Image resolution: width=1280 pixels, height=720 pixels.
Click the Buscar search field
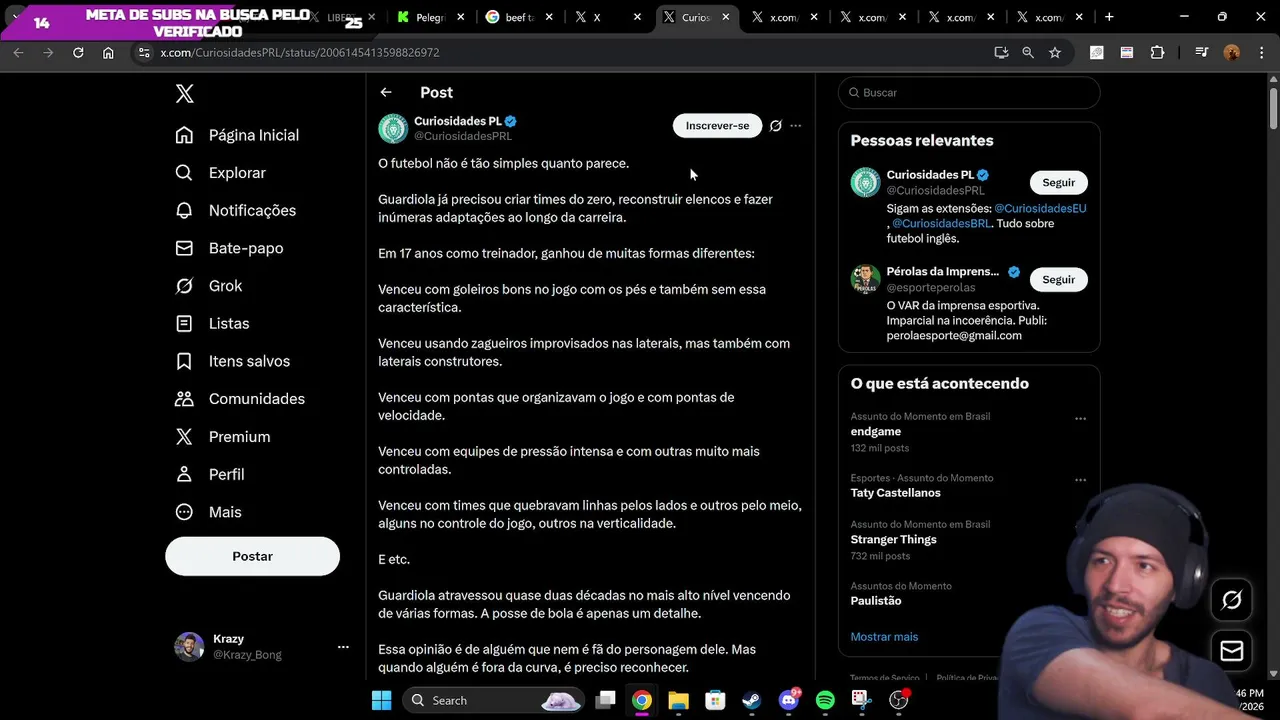pyautogui.click(x=969, y=92)
